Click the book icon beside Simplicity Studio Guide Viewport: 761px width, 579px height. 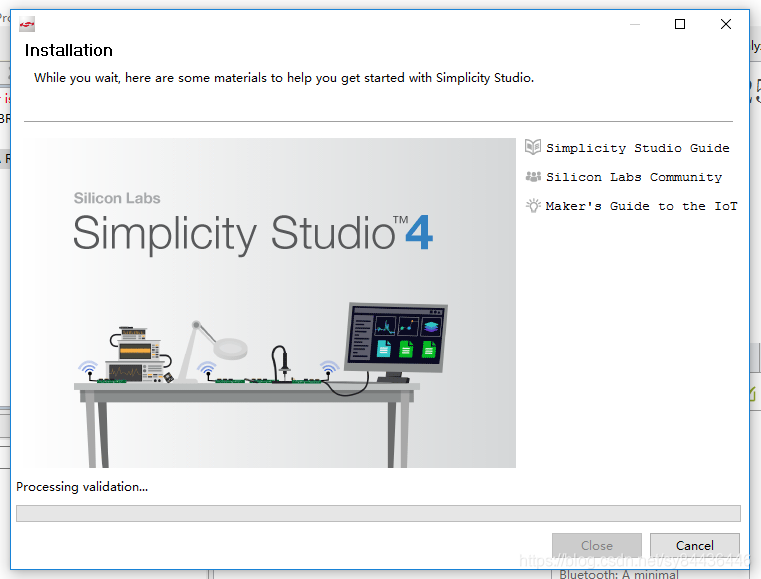[x=533, y=147]
